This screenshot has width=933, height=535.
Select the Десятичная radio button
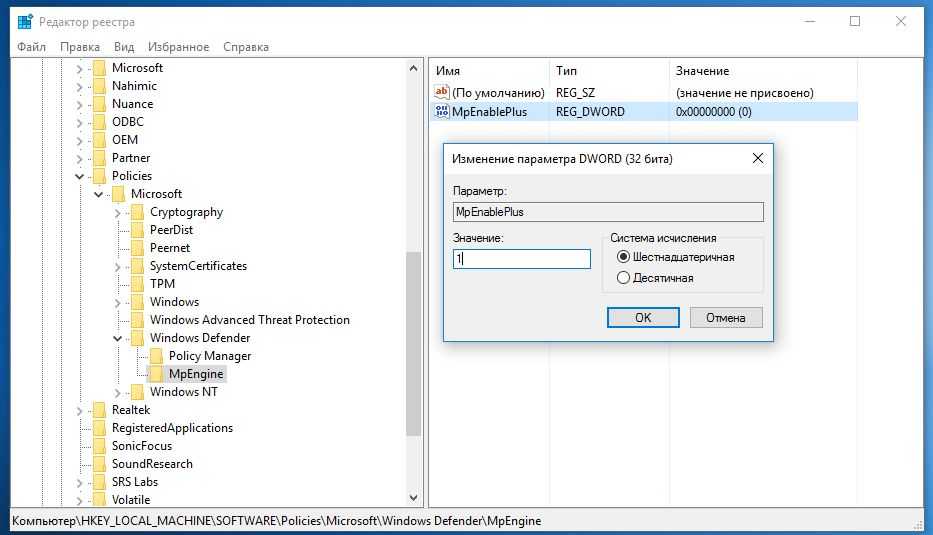click(x=624, y=277)
